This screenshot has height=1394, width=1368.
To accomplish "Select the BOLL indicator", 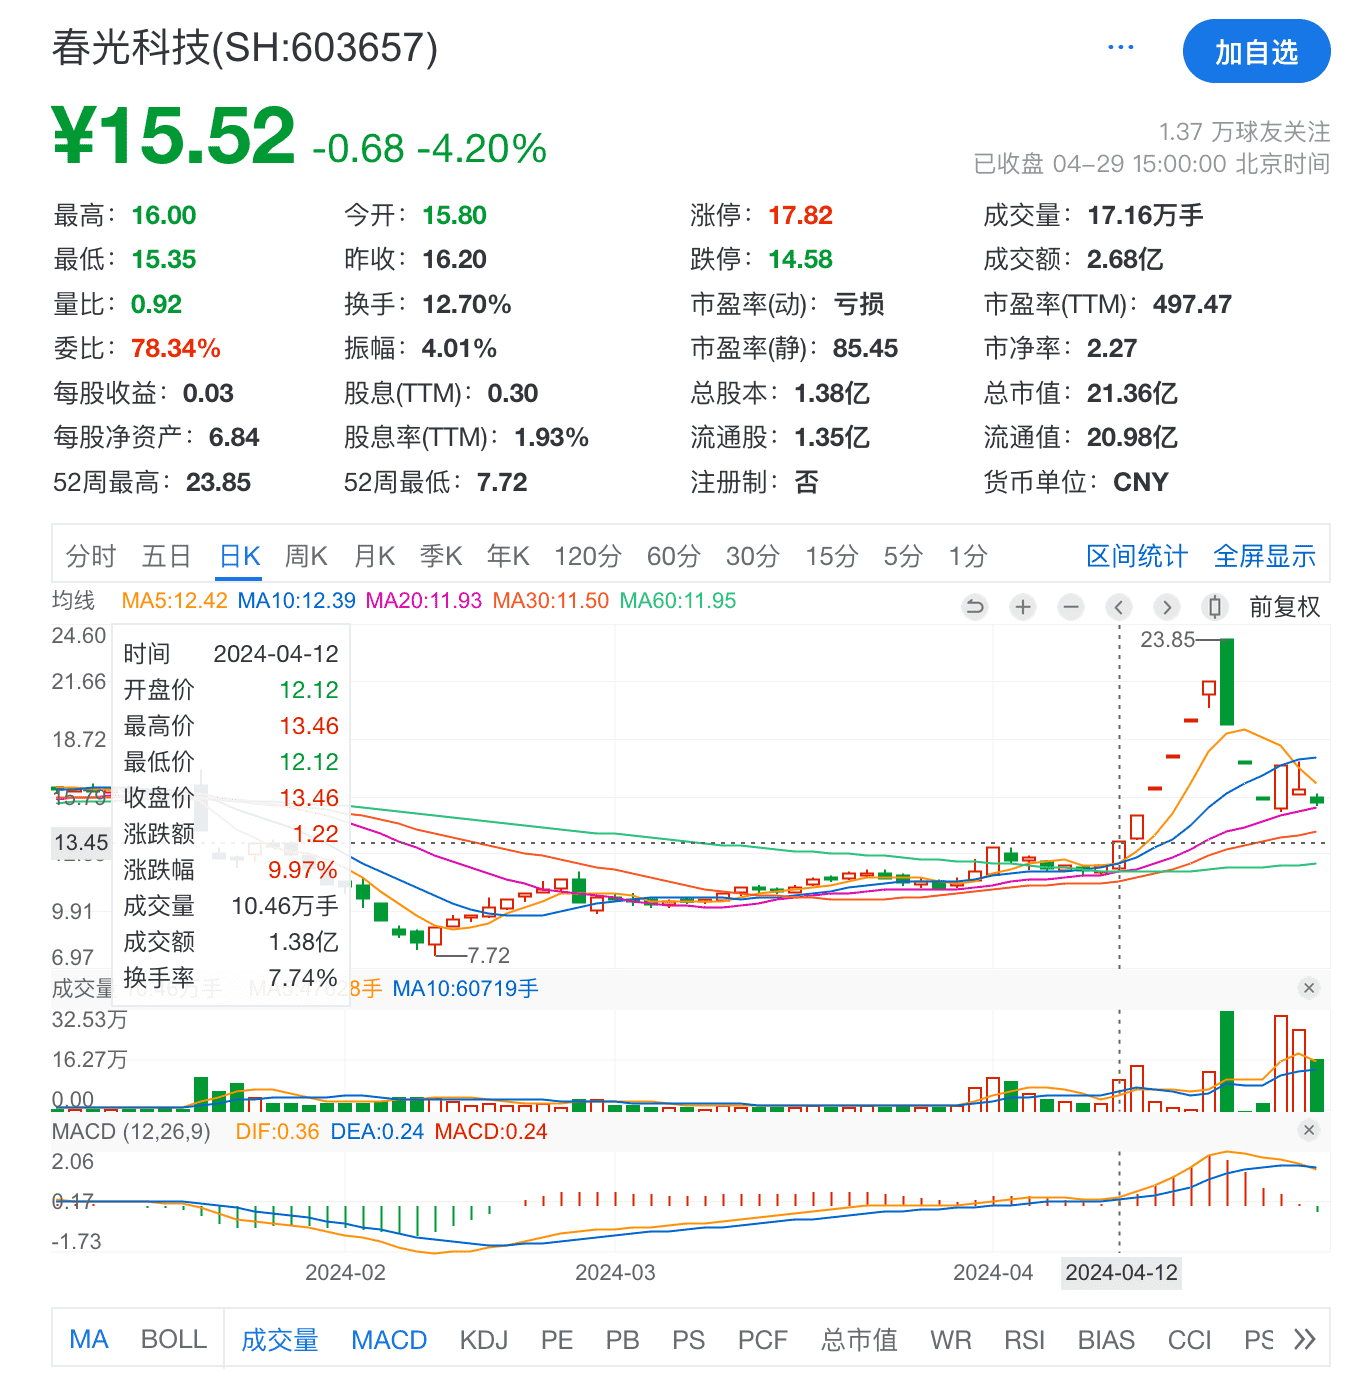I will click(174, 1340).
